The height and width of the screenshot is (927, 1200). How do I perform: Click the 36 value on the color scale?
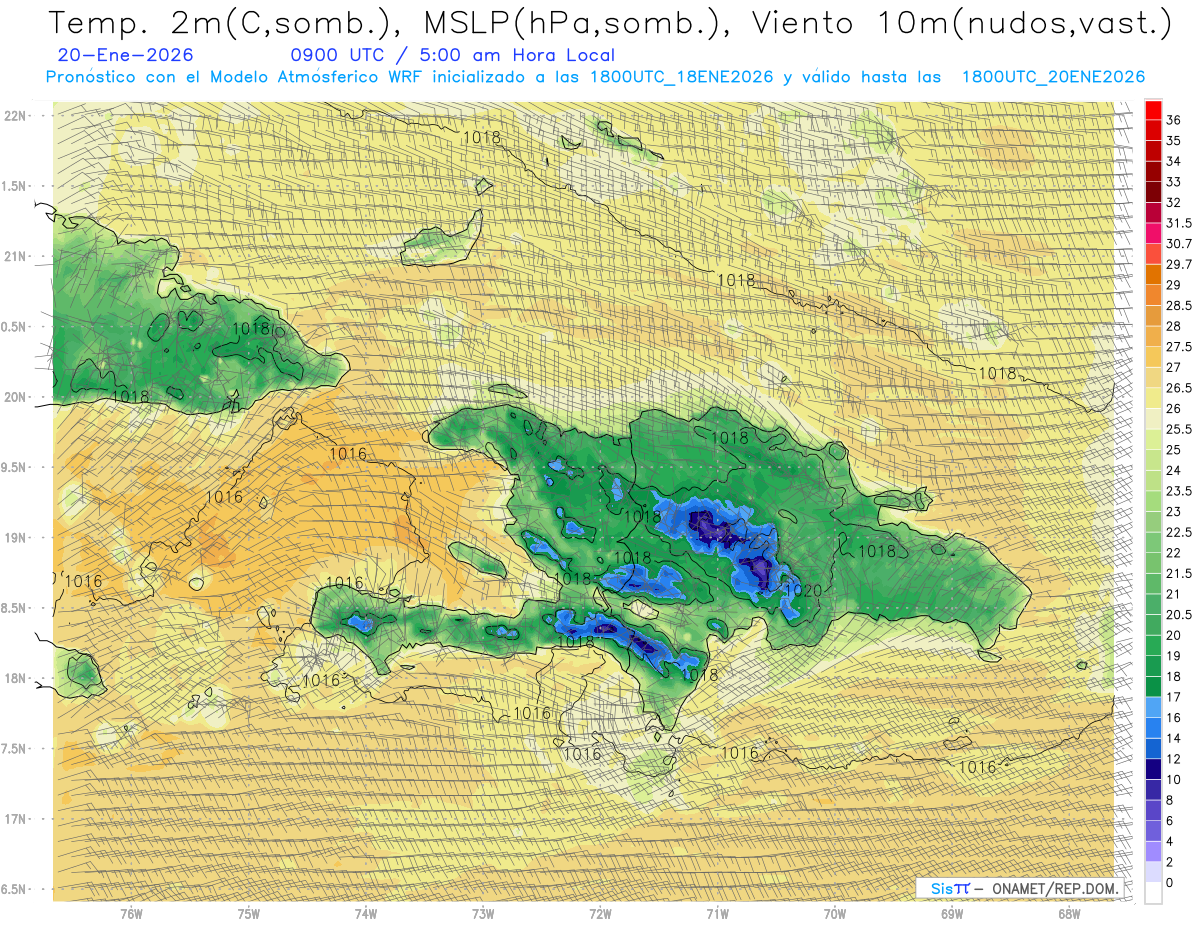tap(1174, 120)
